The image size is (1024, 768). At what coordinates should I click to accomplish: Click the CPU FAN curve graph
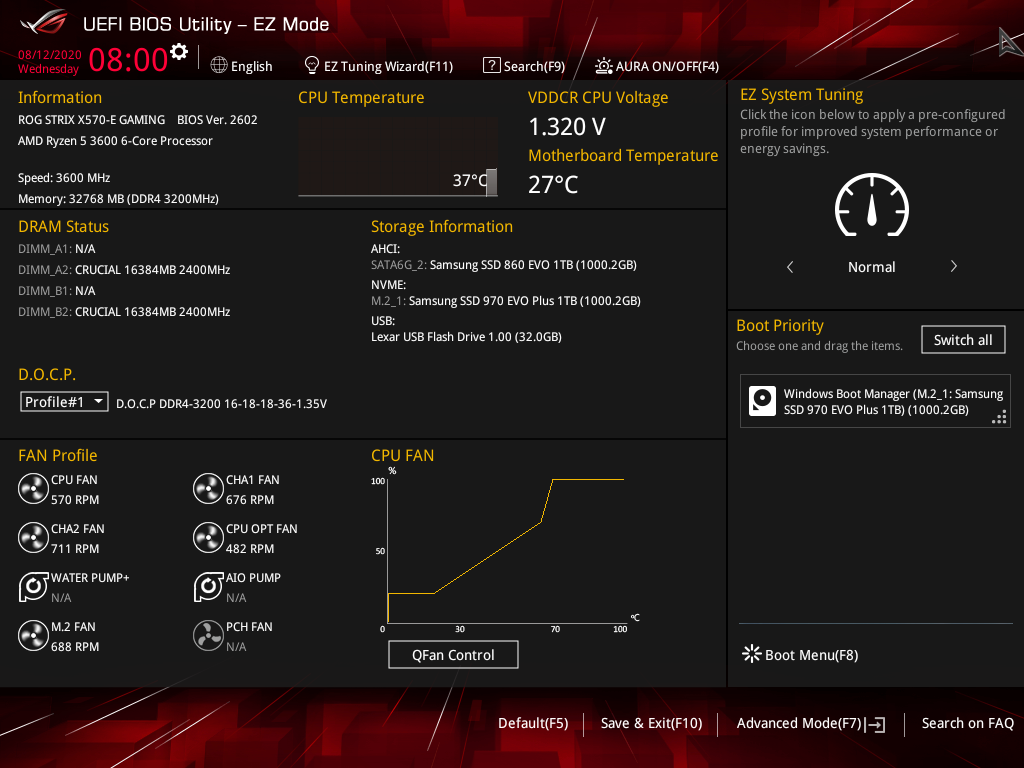506,550
